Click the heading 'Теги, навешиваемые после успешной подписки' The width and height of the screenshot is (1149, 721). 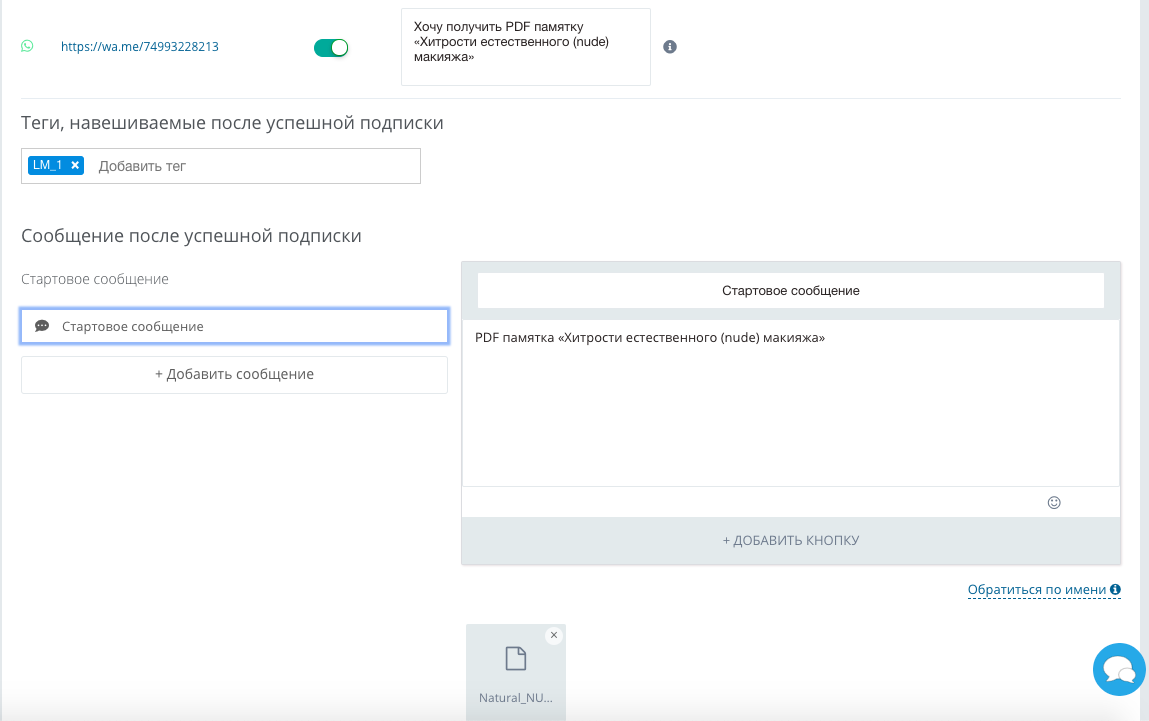click(232, 123)
